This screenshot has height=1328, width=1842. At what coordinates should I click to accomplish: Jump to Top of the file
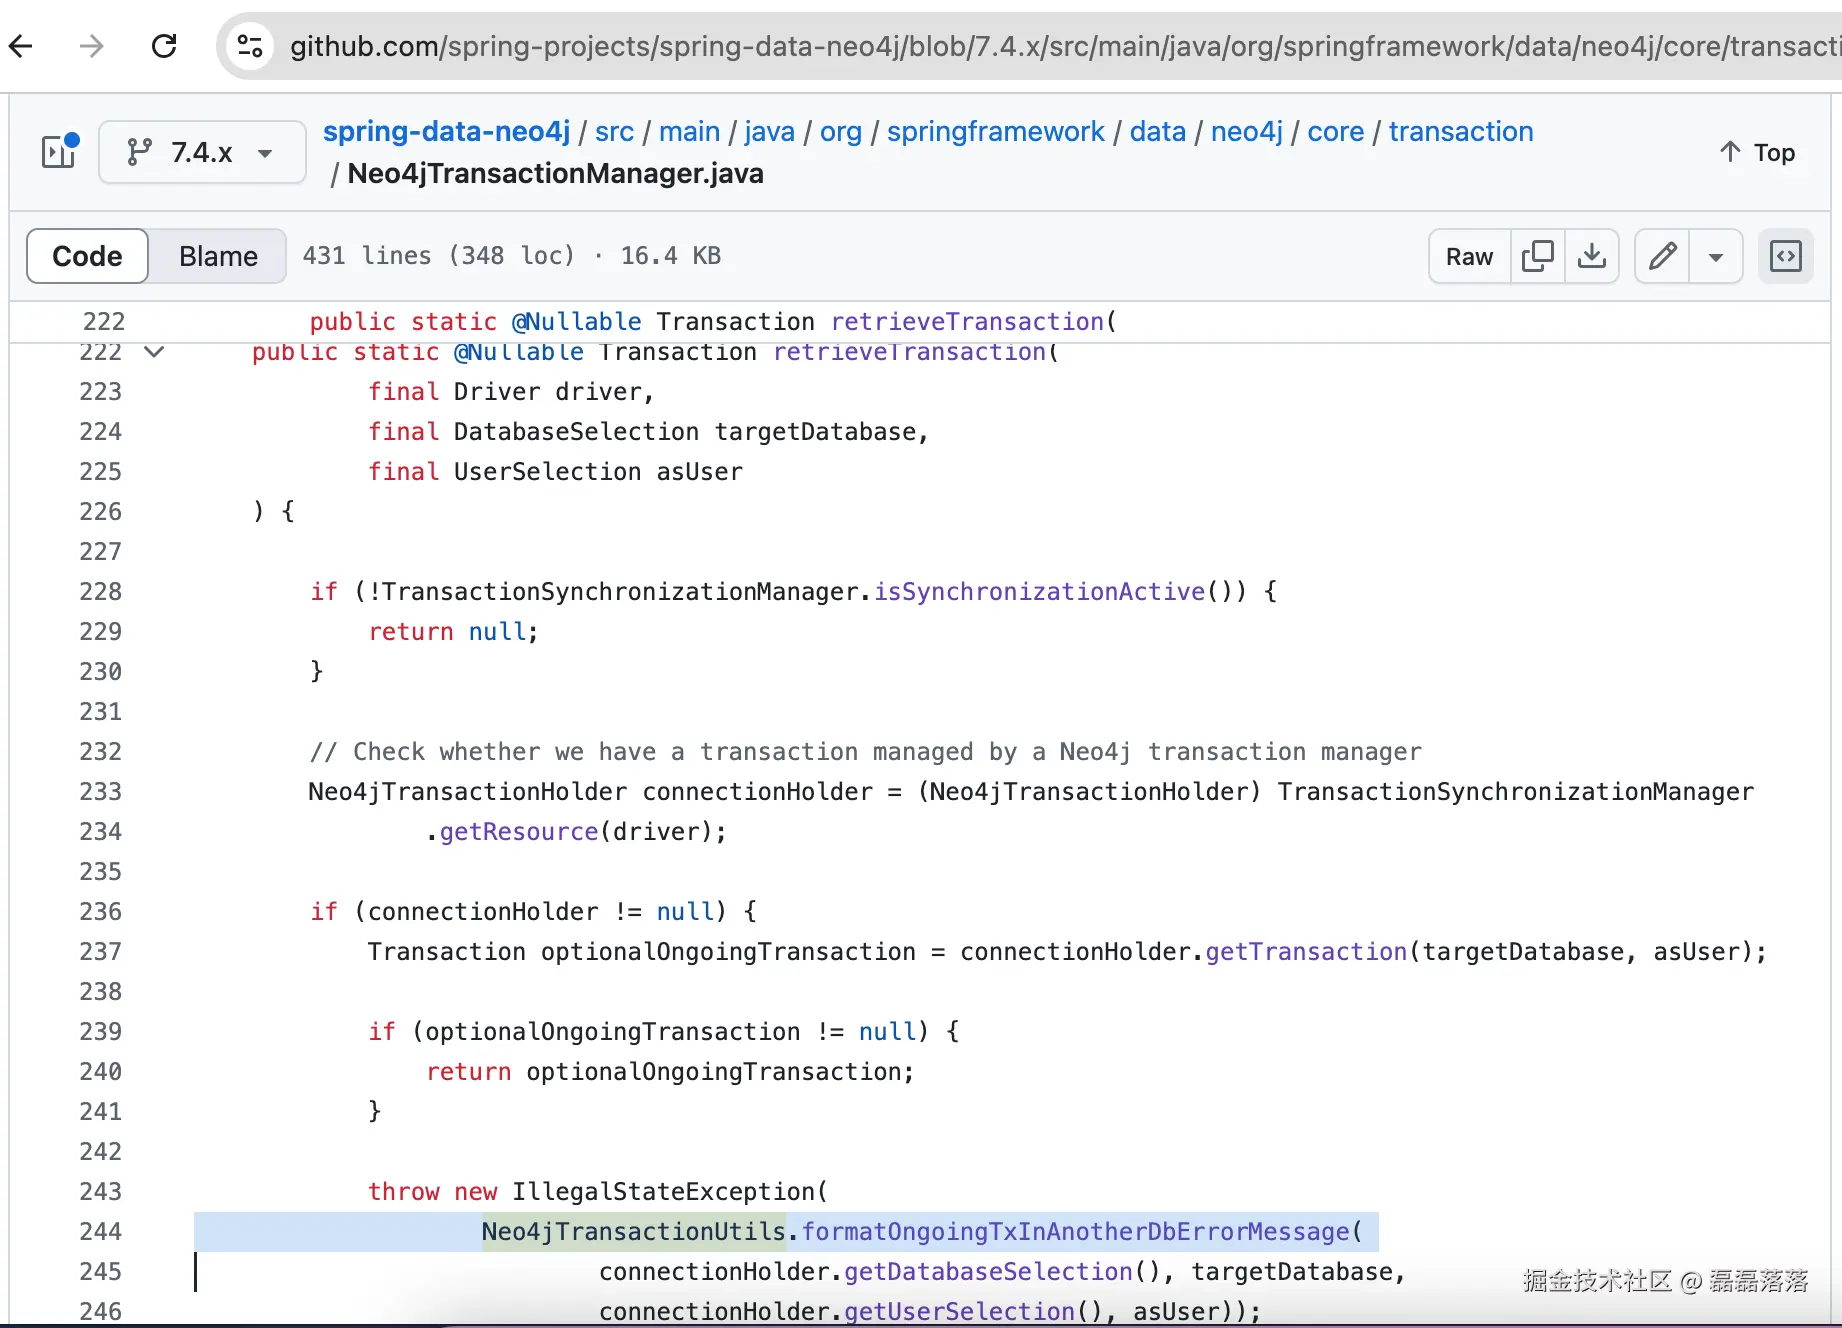1757,152
